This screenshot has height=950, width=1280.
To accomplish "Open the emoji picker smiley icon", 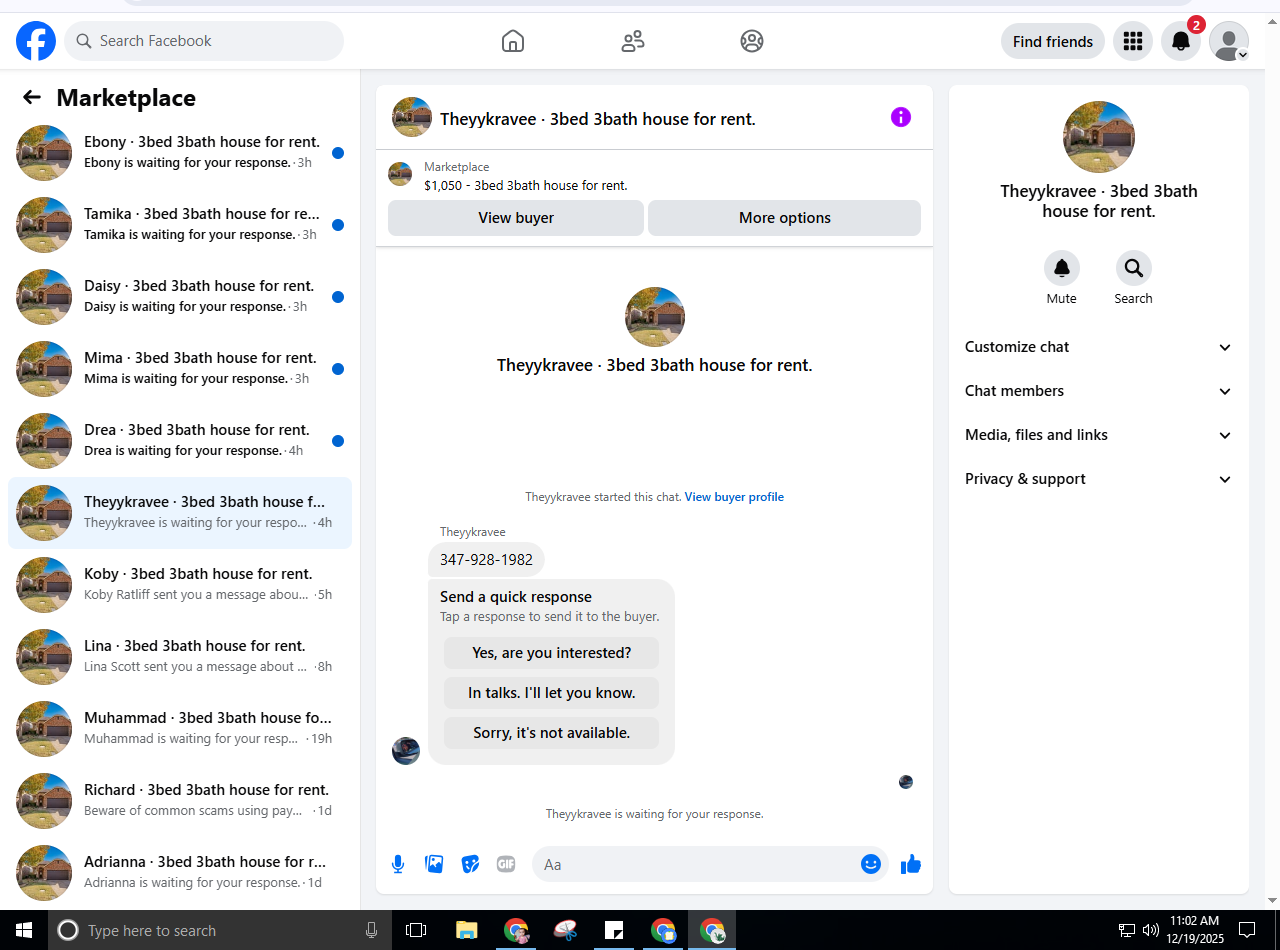I will click(871, 864).
